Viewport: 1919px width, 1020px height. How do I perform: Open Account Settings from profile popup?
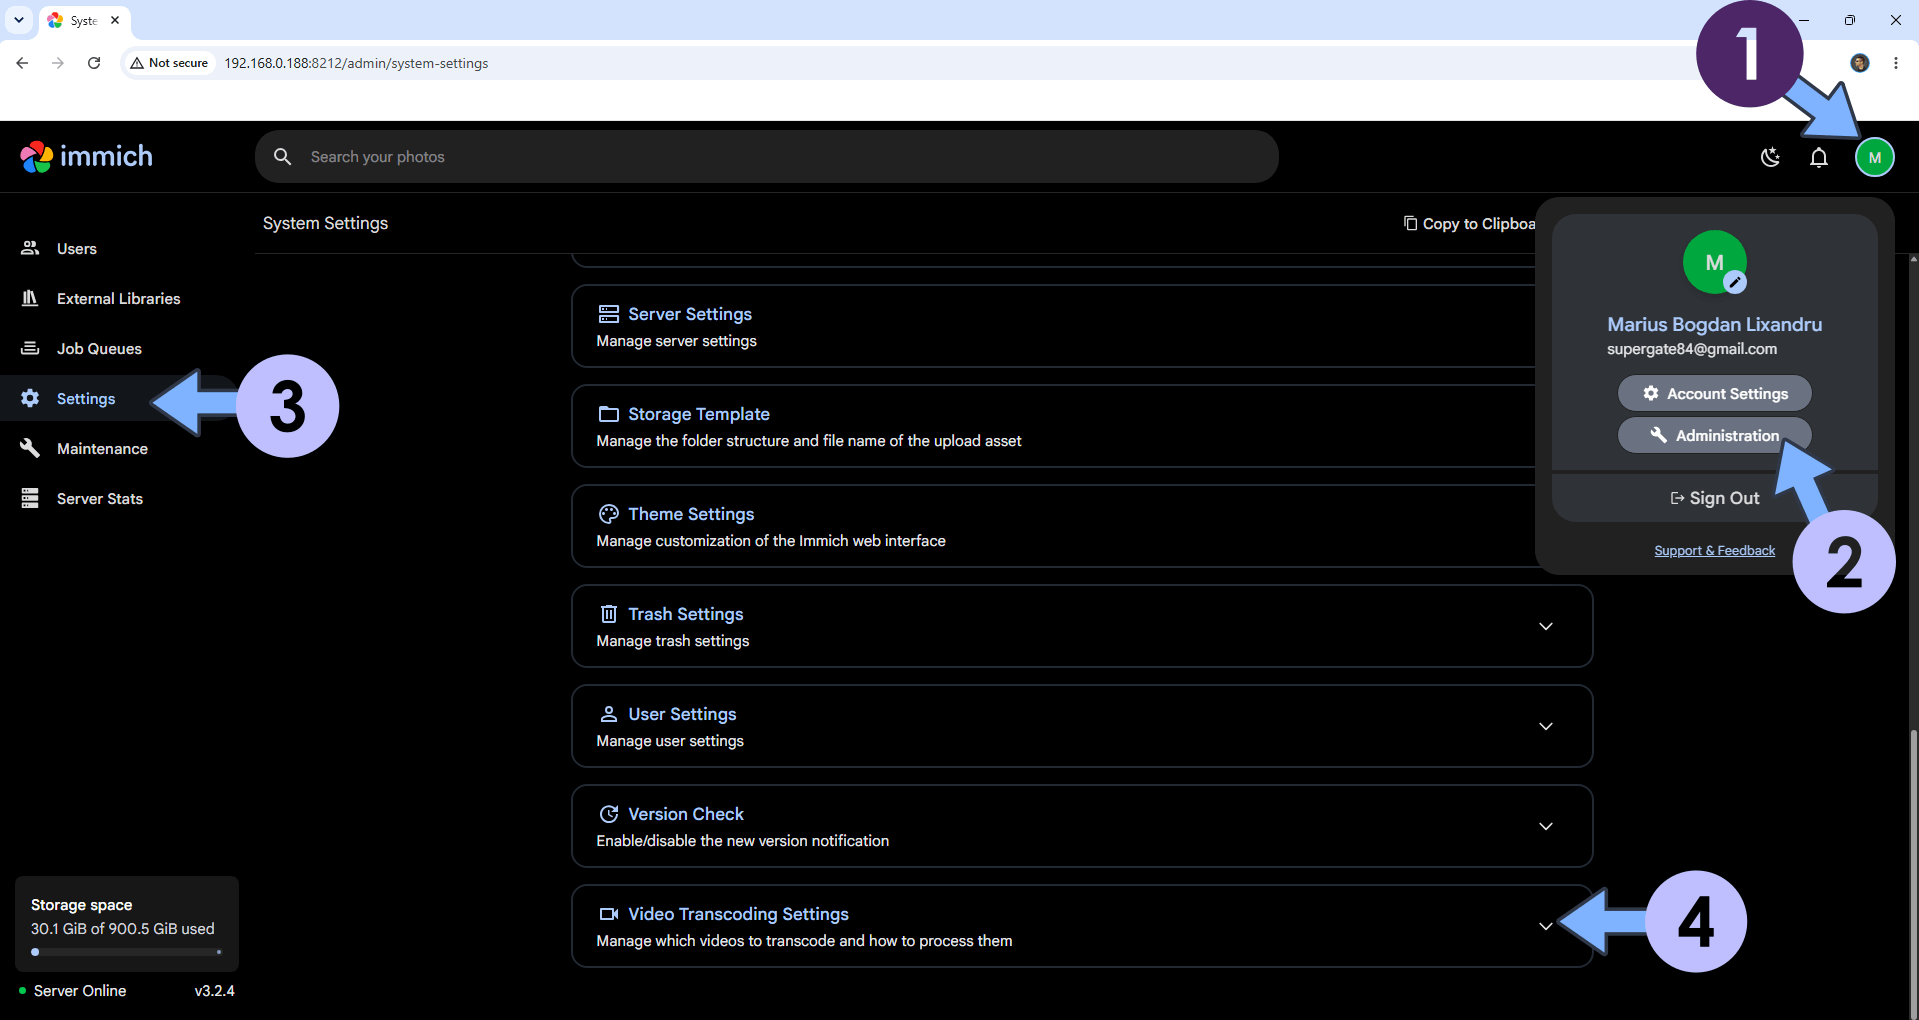pyautogui.click(x=1714, y=394)
